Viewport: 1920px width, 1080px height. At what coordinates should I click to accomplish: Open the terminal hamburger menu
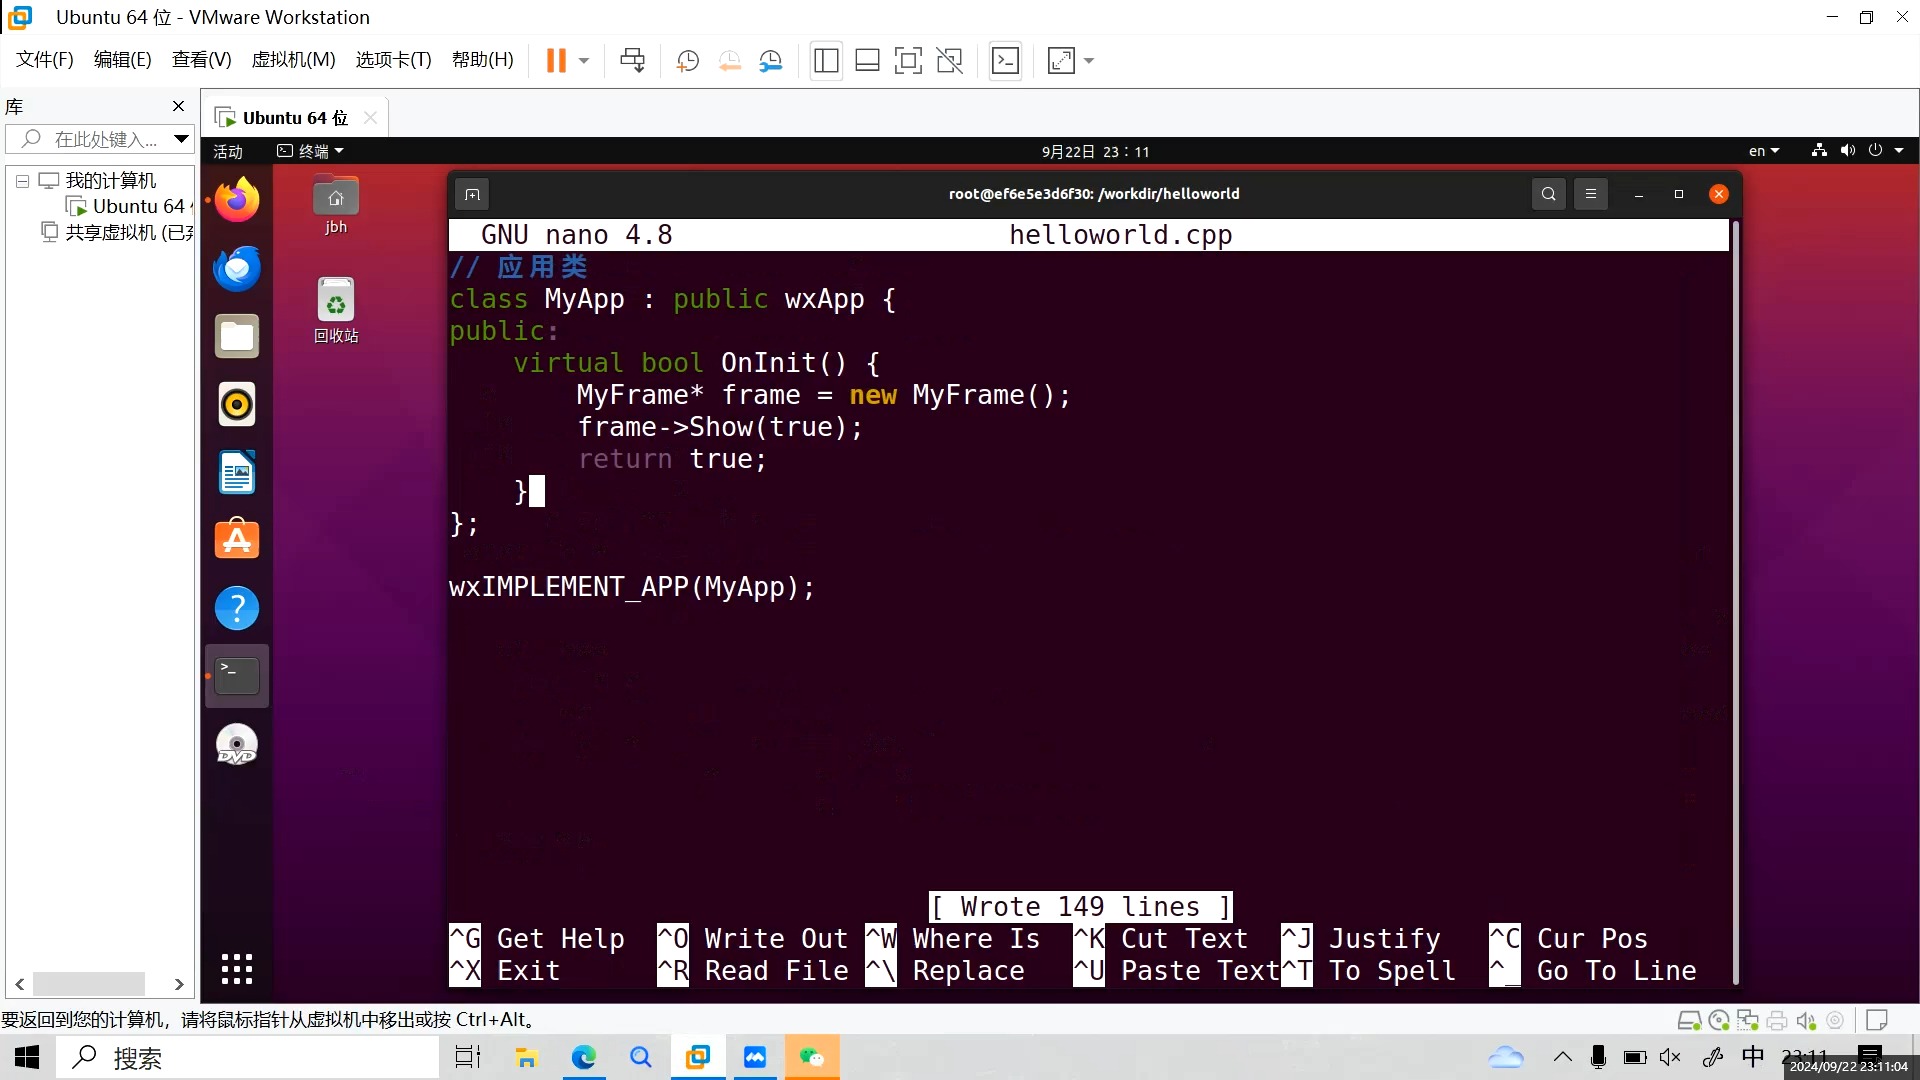1591,194
